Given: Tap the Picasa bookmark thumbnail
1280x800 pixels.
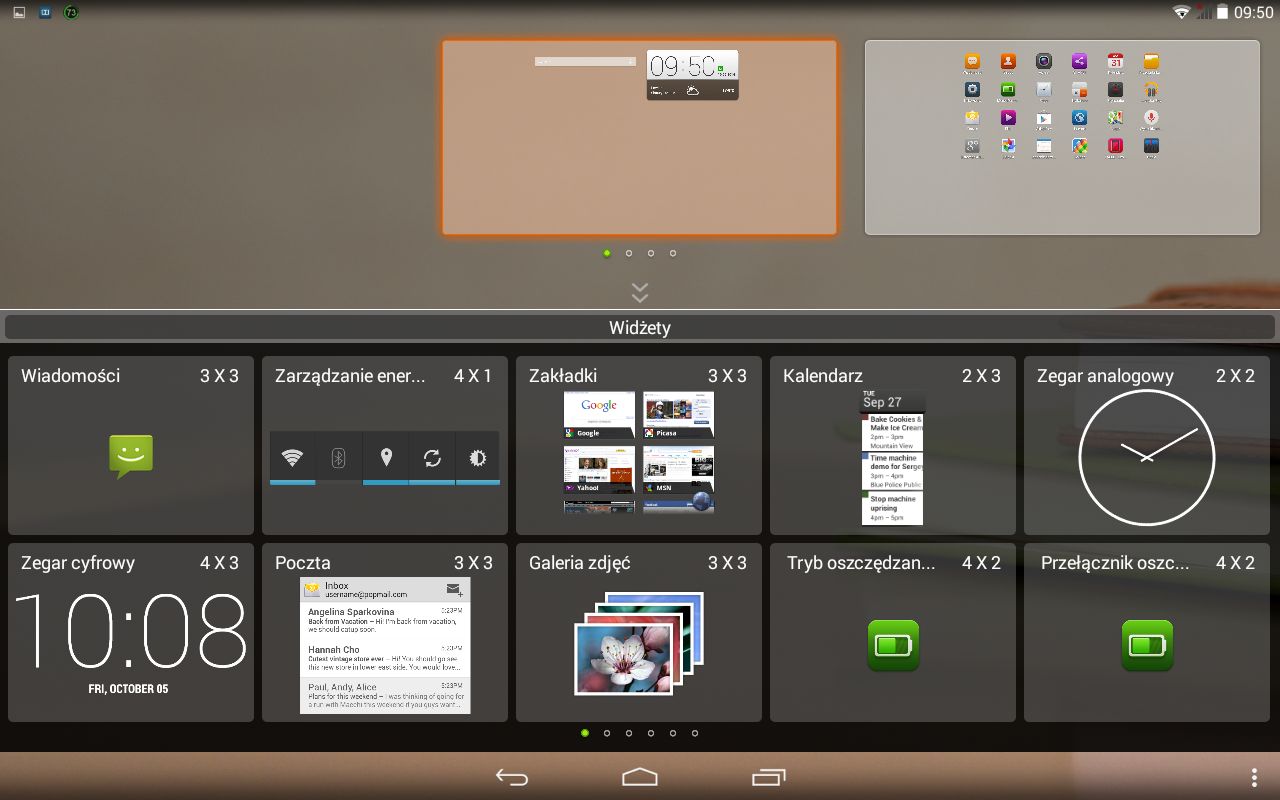Looking at the screenshot, I should [678, 415].
